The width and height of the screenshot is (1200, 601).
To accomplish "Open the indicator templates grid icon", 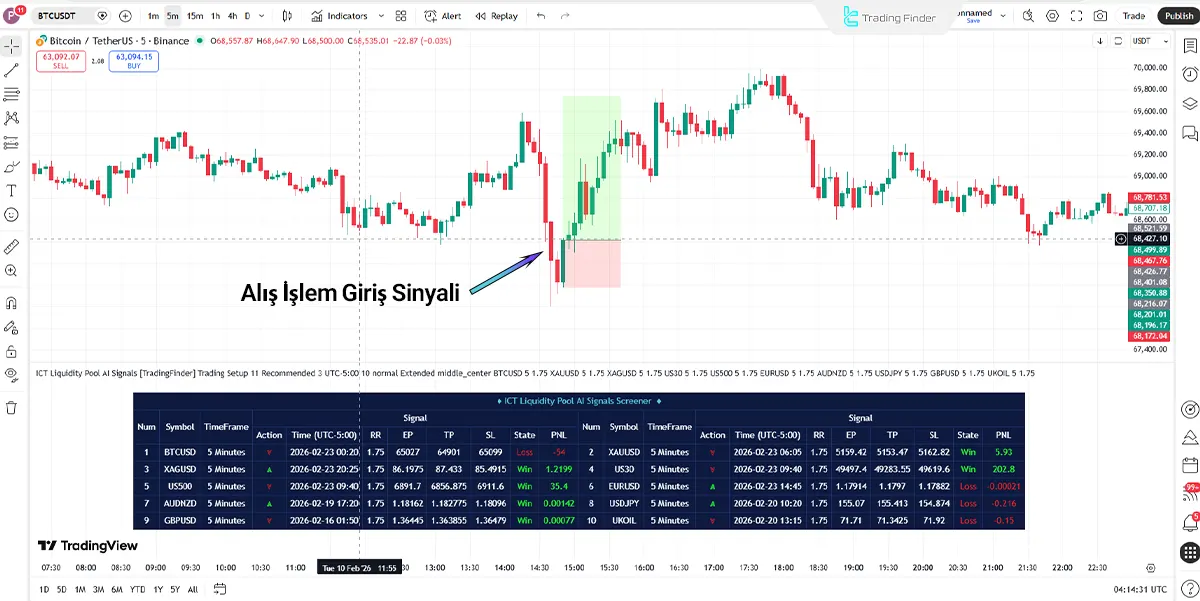I will pyautogui.click(x=401, y=16).
